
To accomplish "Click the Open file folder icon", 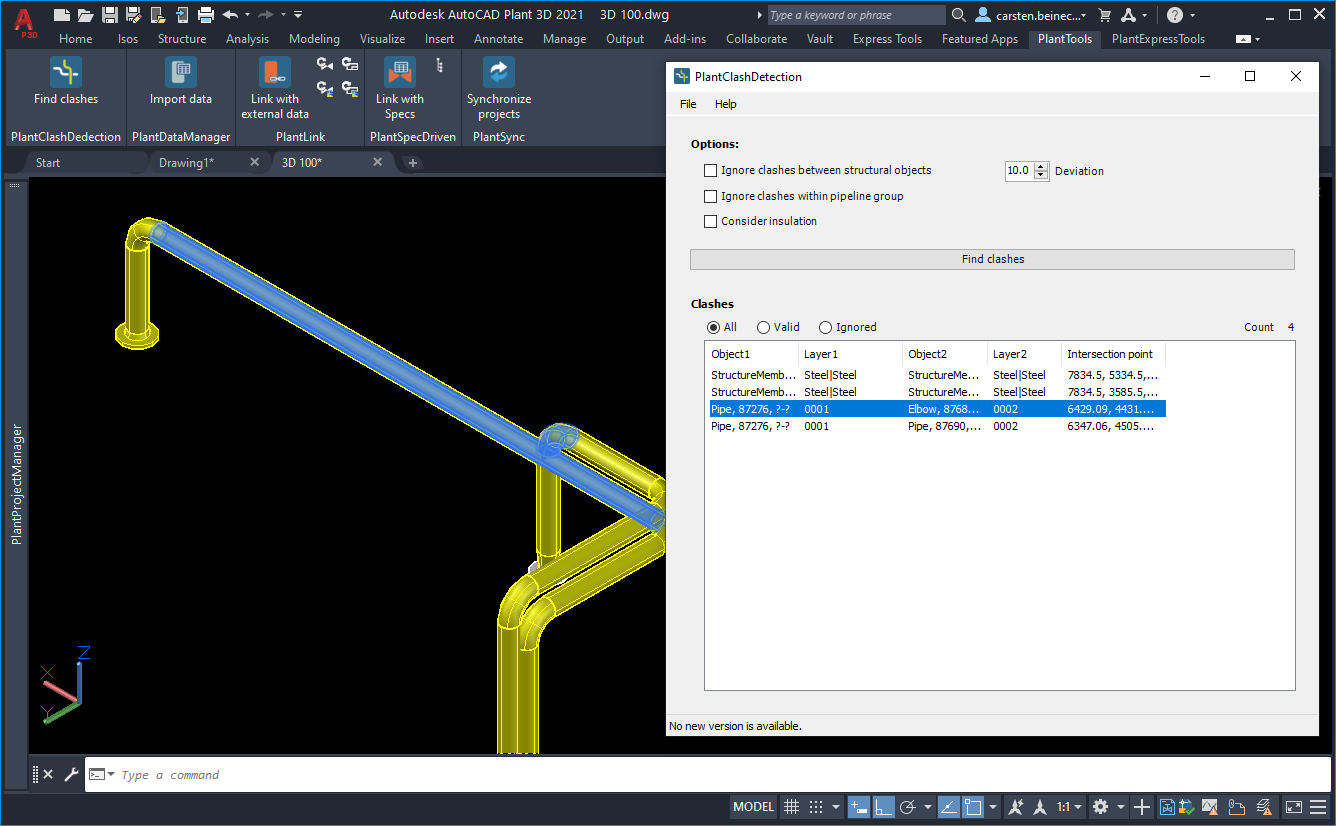I will [86, 15].
